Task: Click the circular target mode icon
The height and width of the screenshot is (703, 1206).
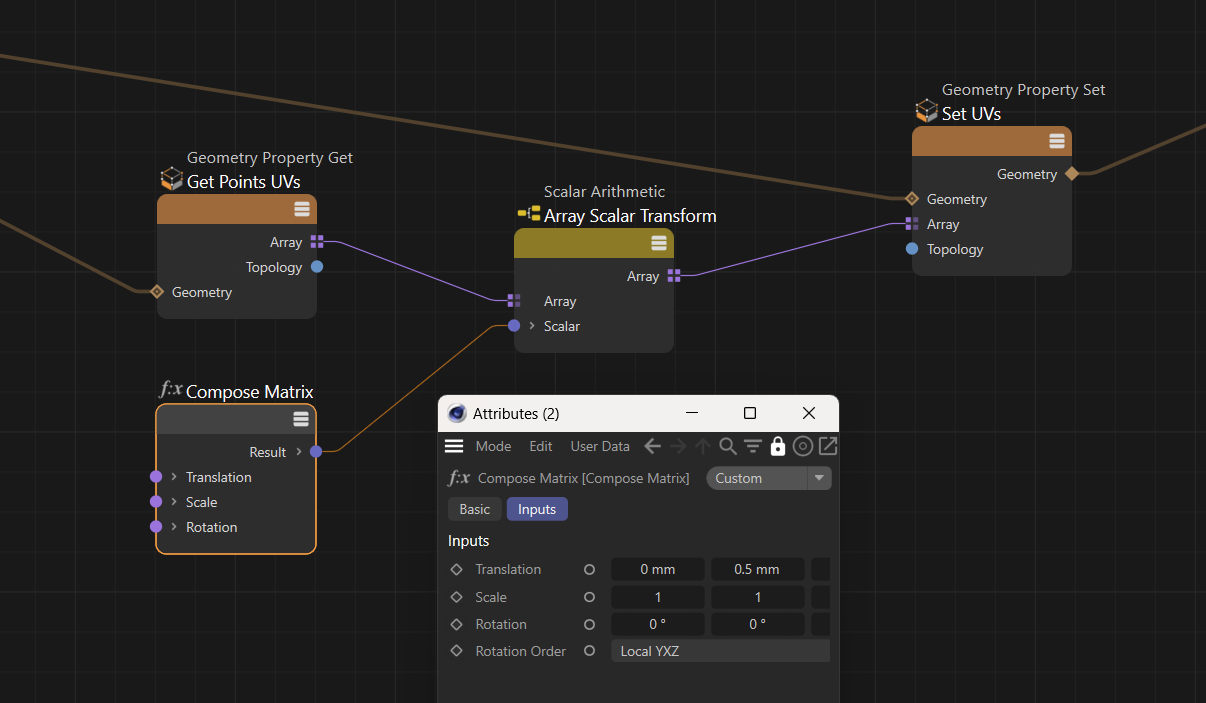Action: point(802,446)
